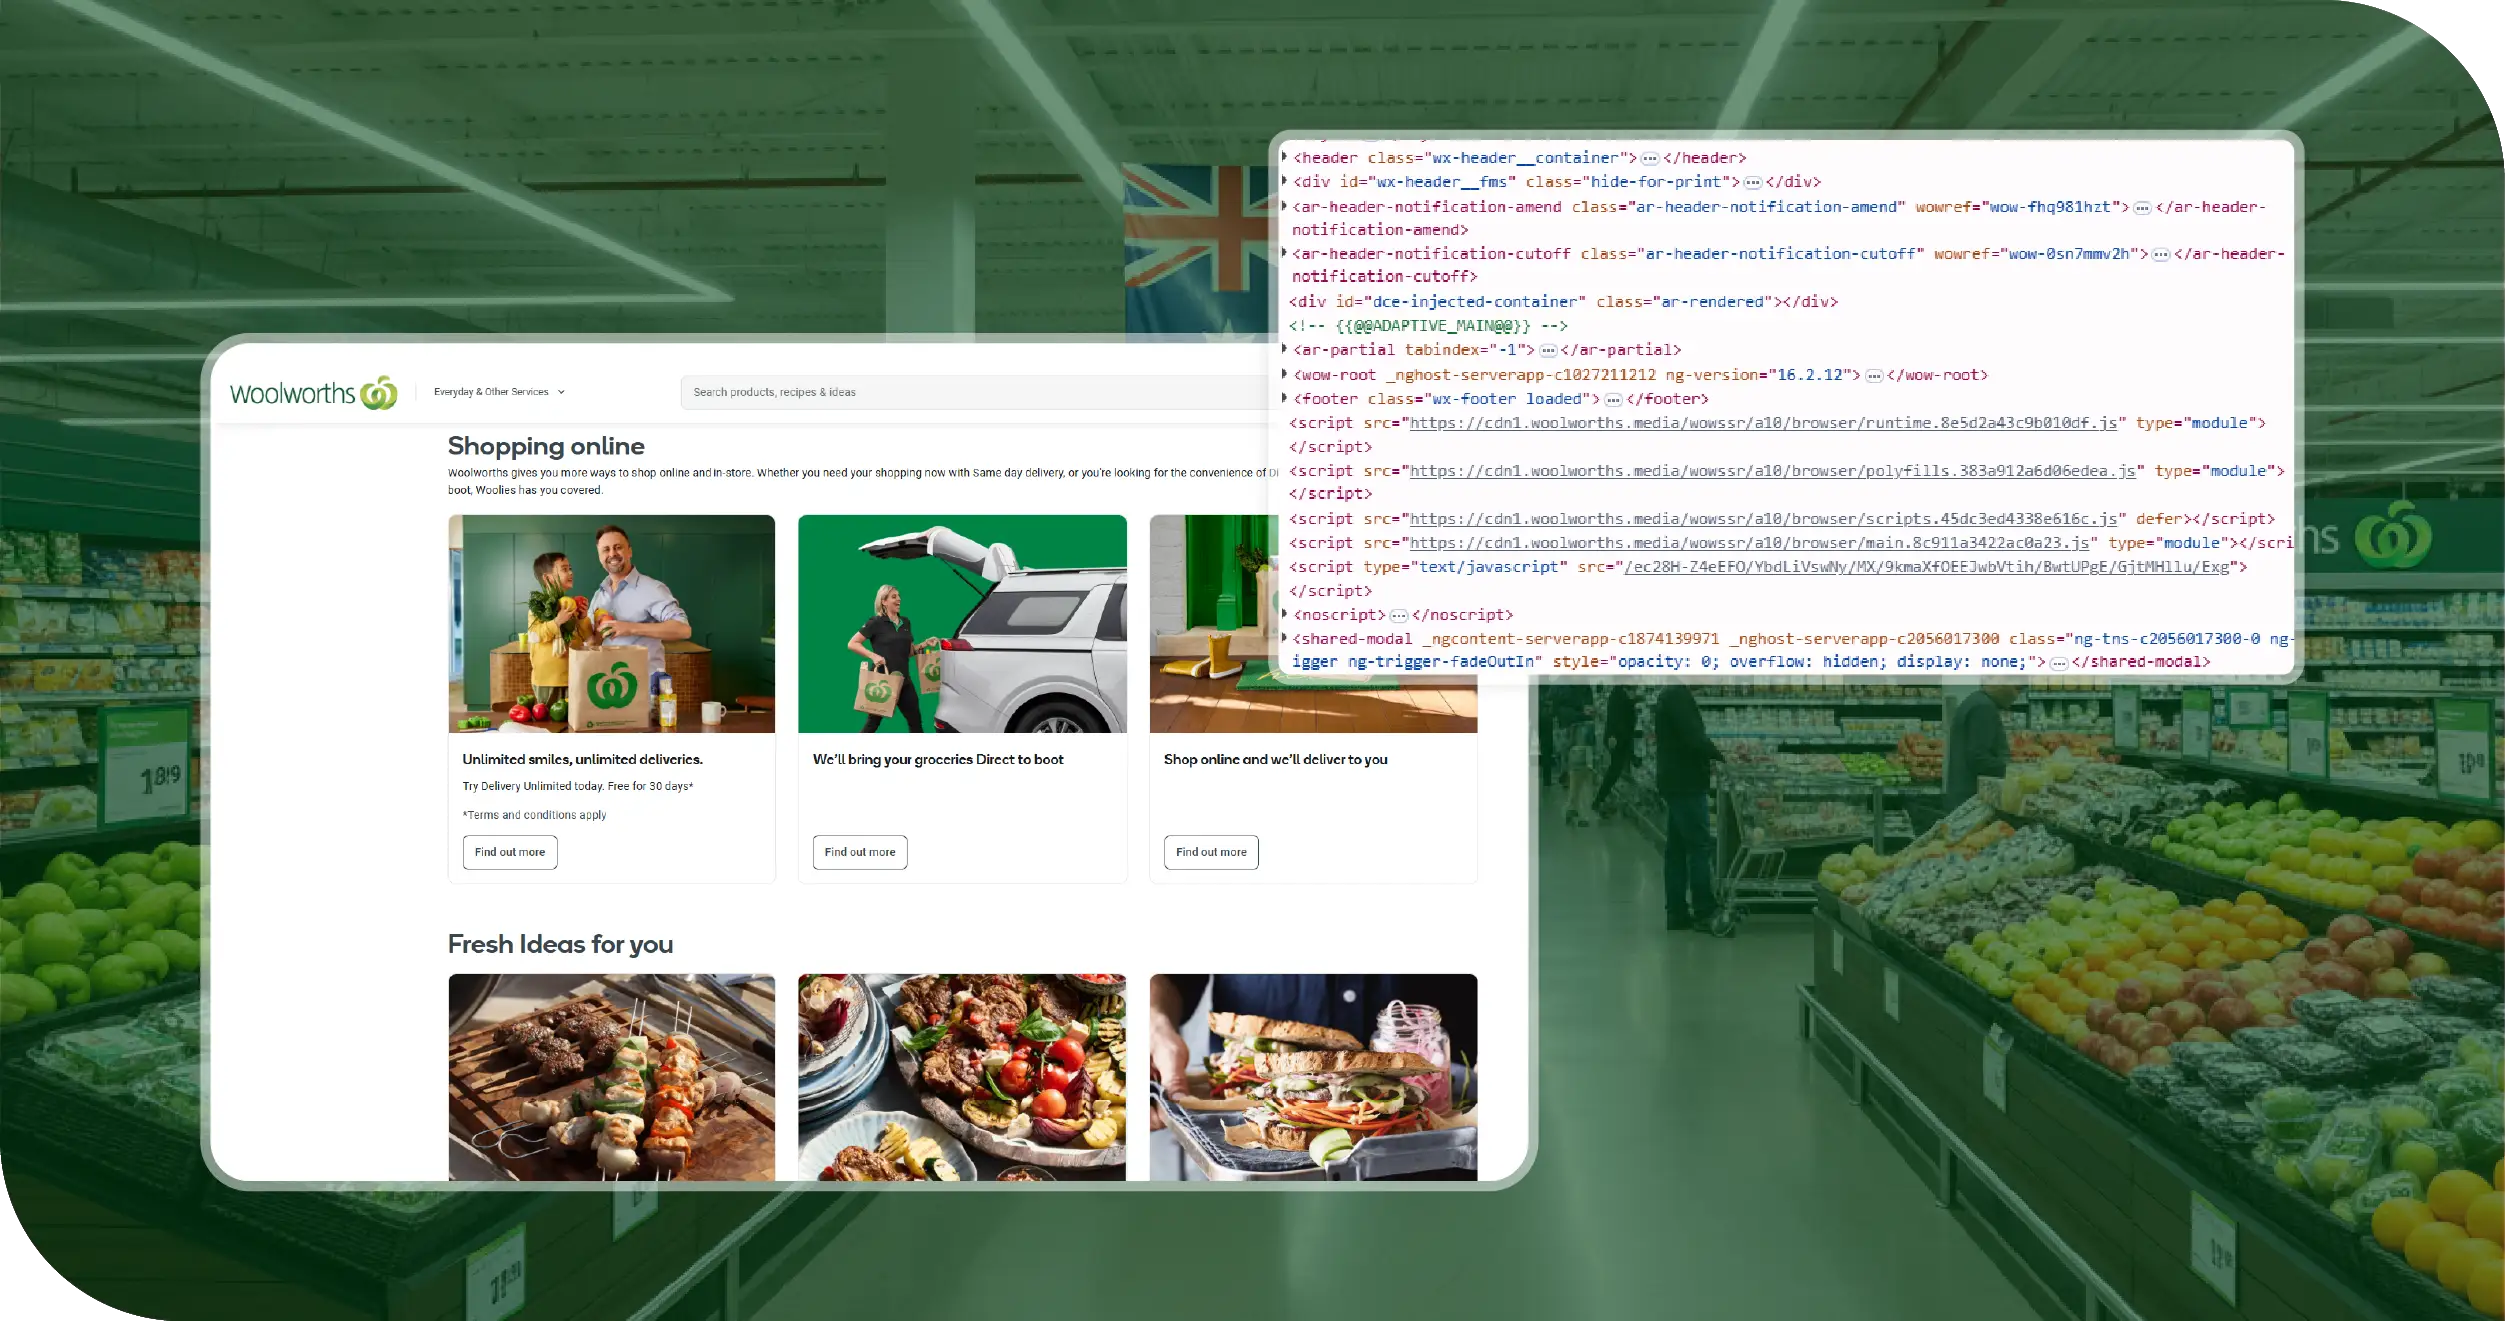The height and width of the screenshot is (1321, 2506).
Task: Expand the wx-header__fms div node
Action: click(x=1285, y=181)
